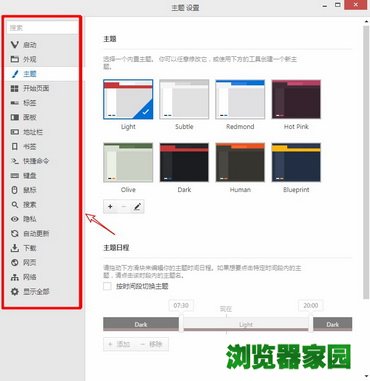The width and height of the screenshot is (370, 381).
Task: Open the 外观 (Appearance) folder icon section
Action: 42,59
